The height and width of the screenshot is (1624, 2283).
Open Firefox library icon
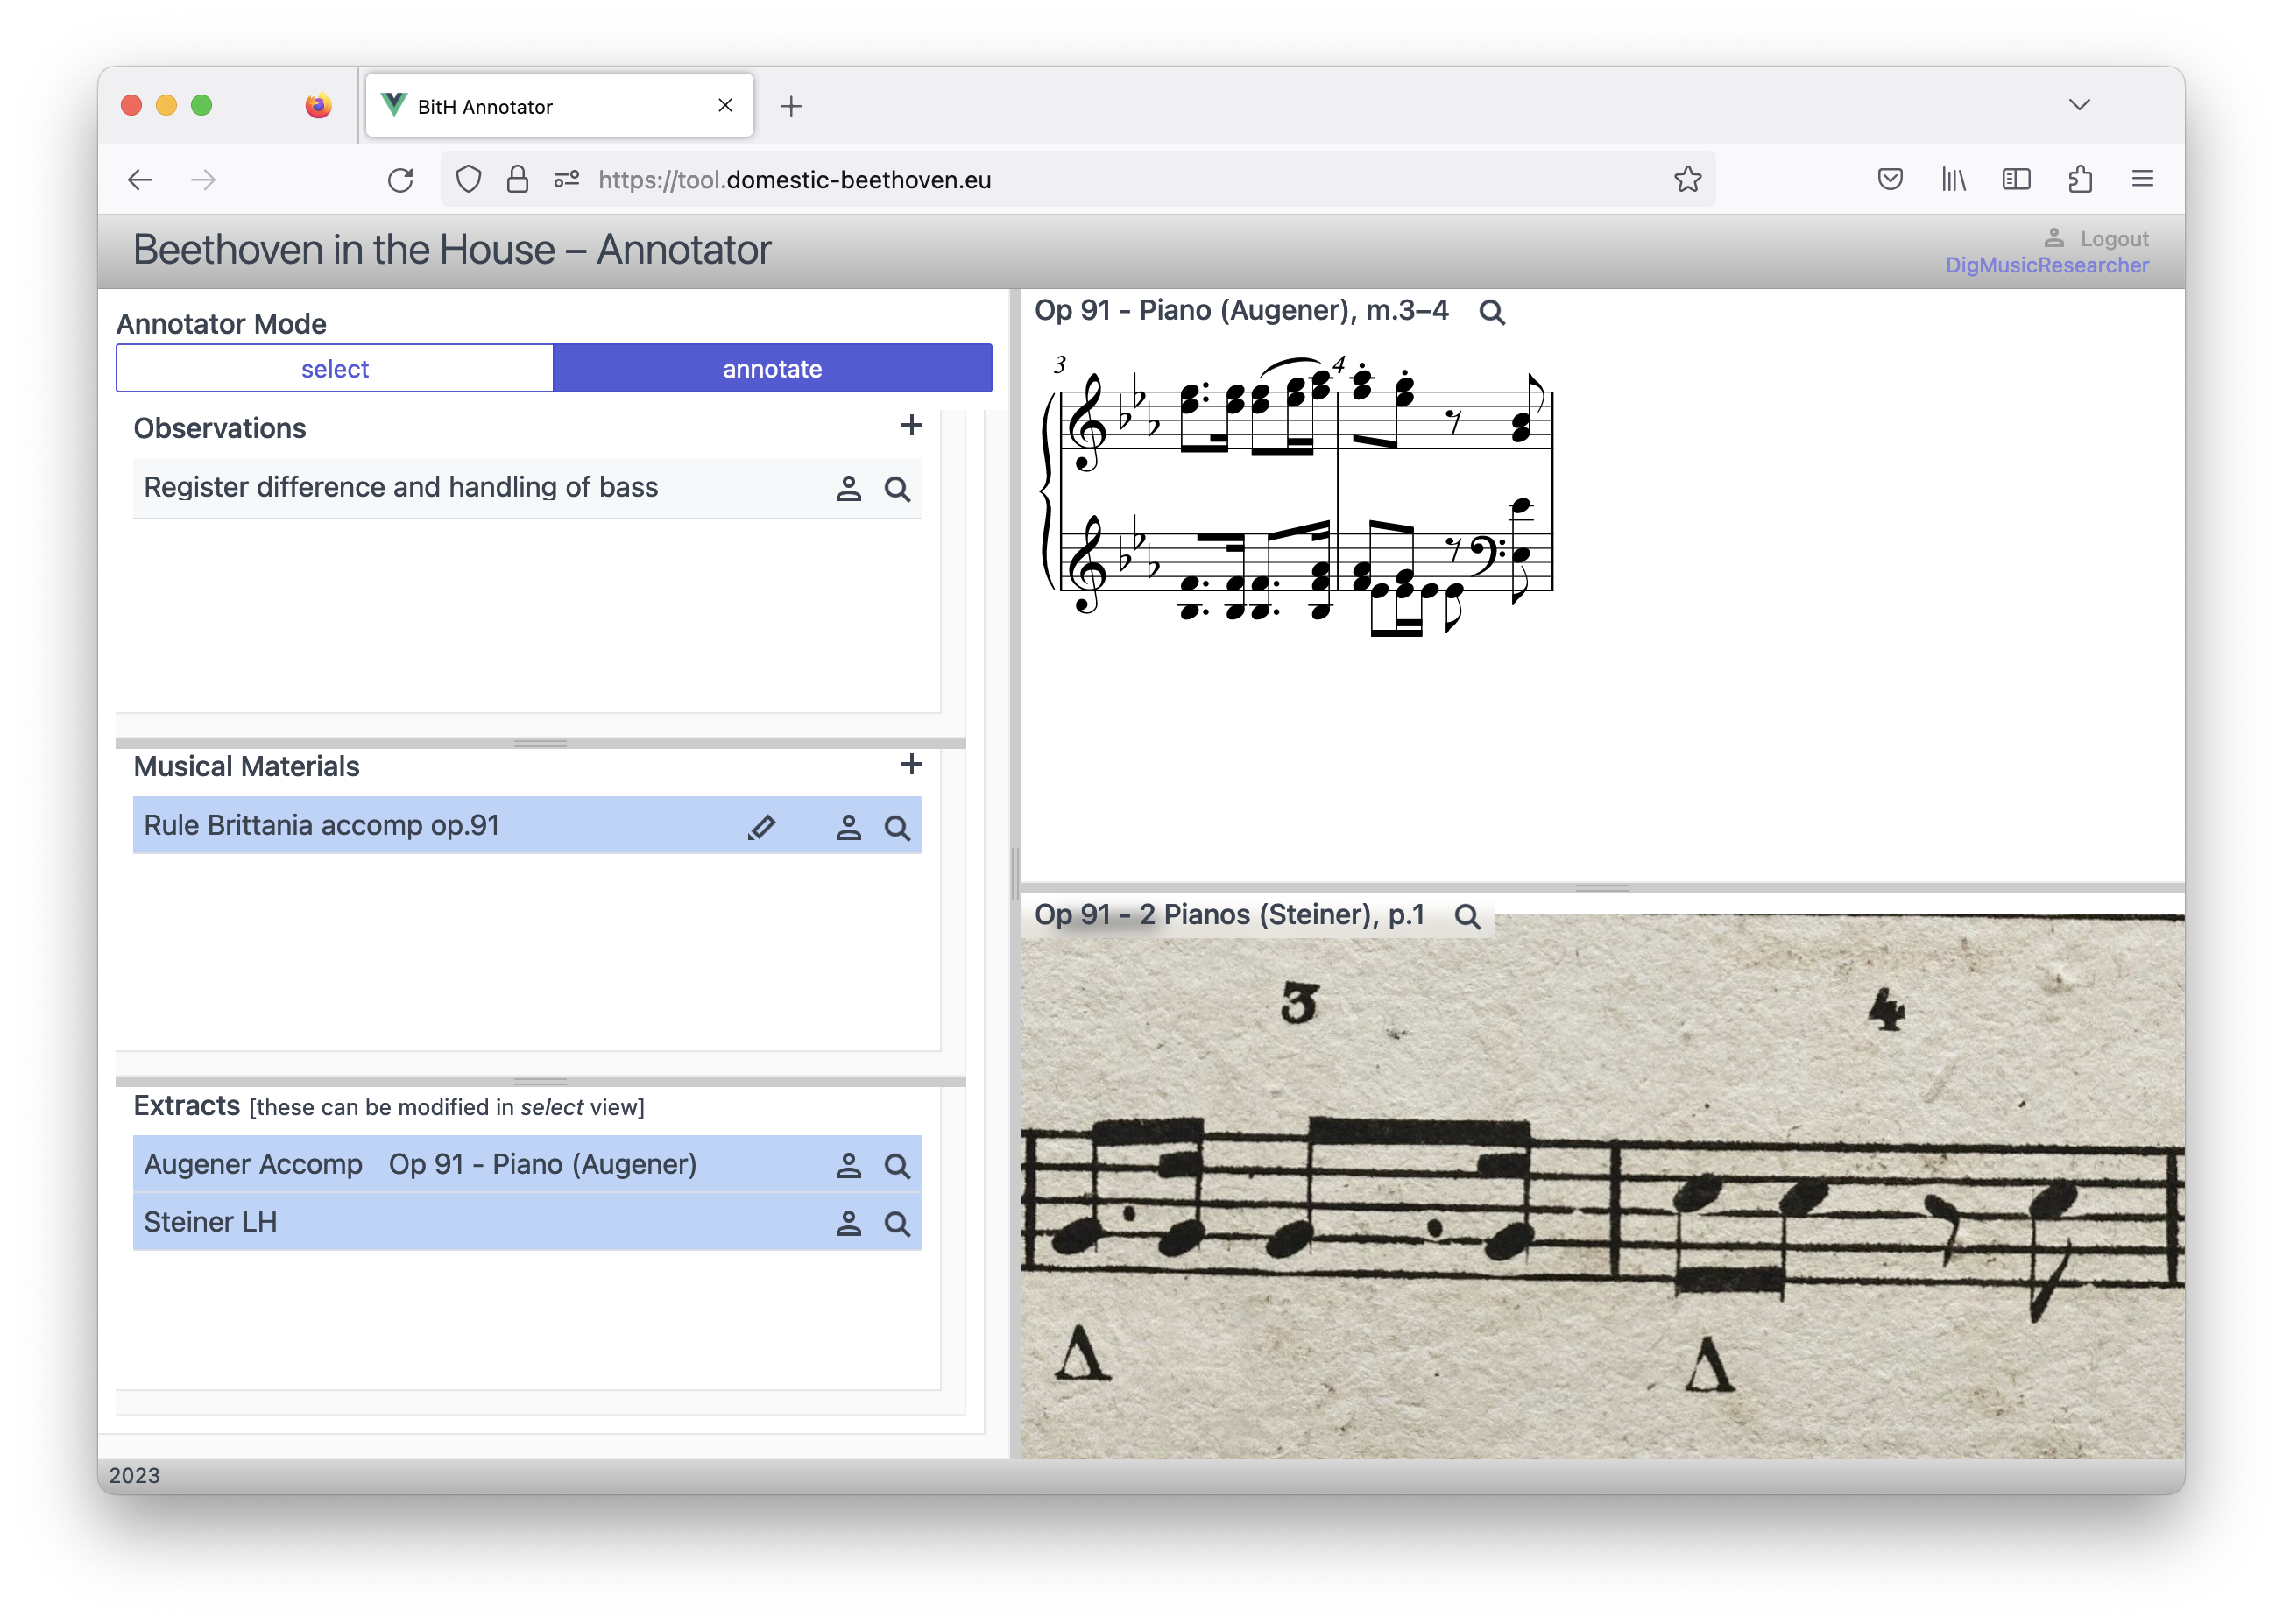1953,179
